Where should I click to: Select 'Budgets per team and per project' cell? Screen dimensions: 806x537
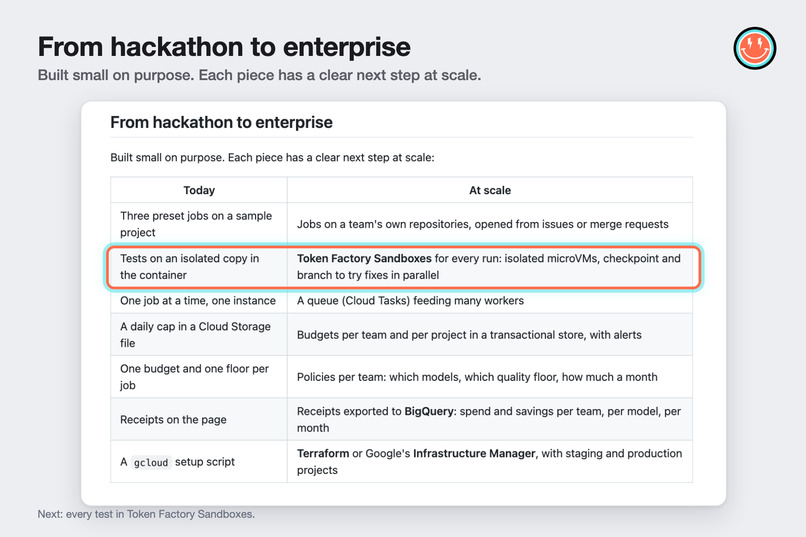click(490, 335)
